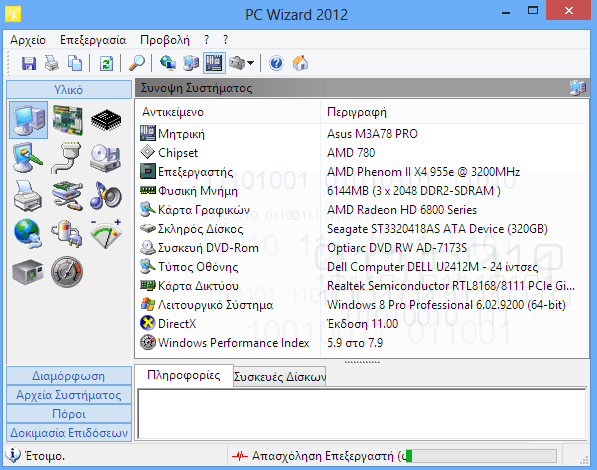Click the info icon beside Έτοιμο status
597x470 pixels.
click(13, 455)
